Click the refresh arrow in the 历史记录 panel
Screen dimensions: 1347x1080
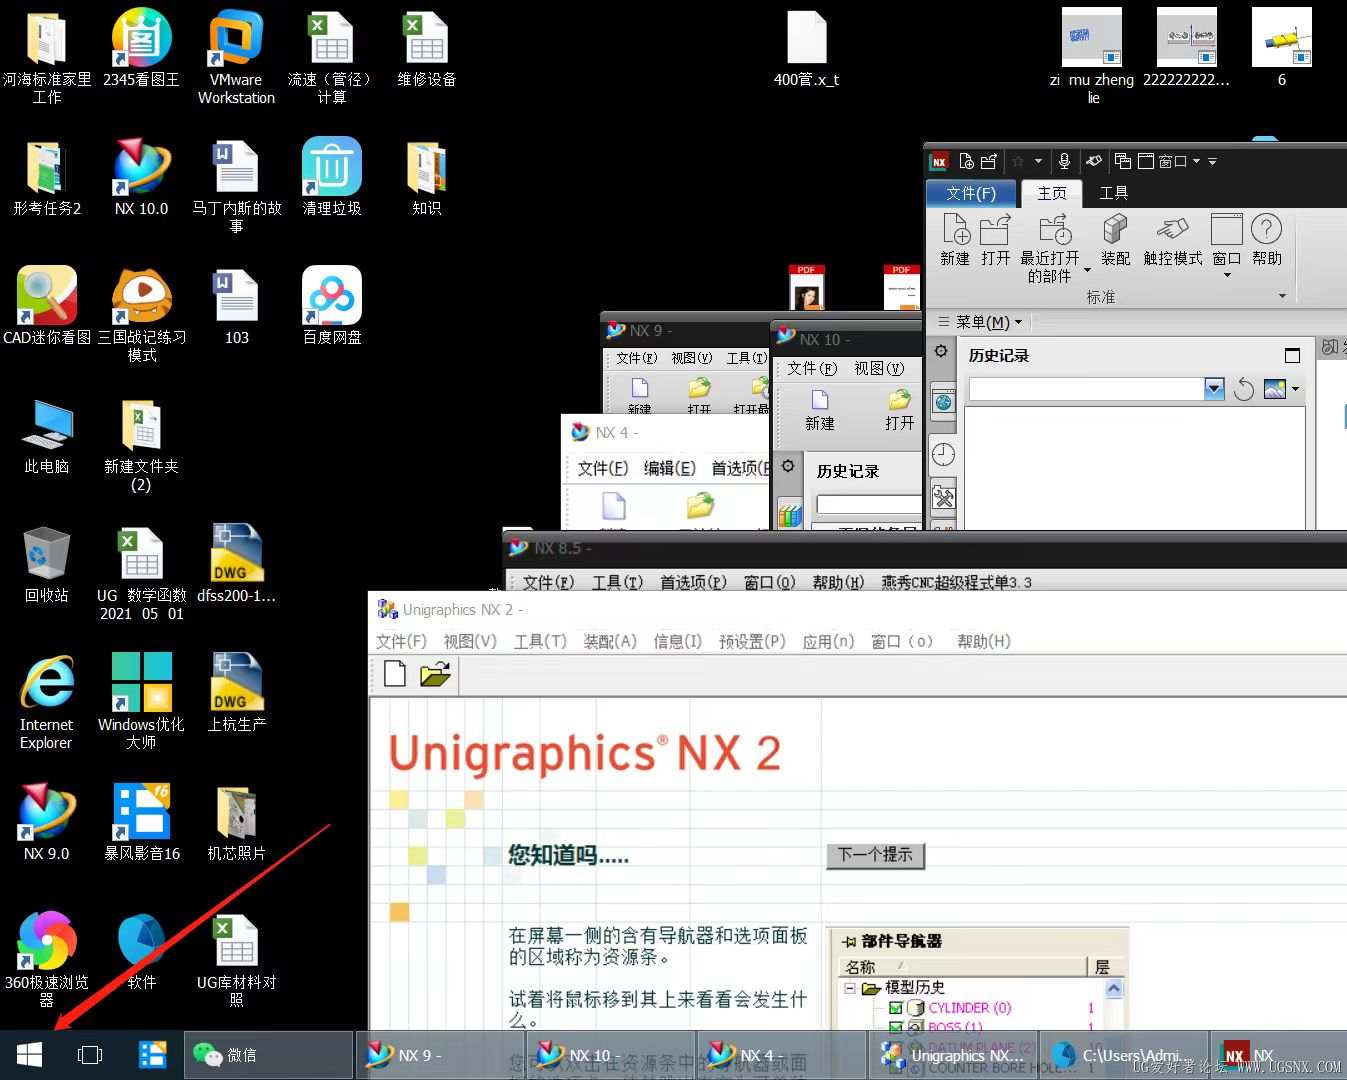[x=1244, y=389]
